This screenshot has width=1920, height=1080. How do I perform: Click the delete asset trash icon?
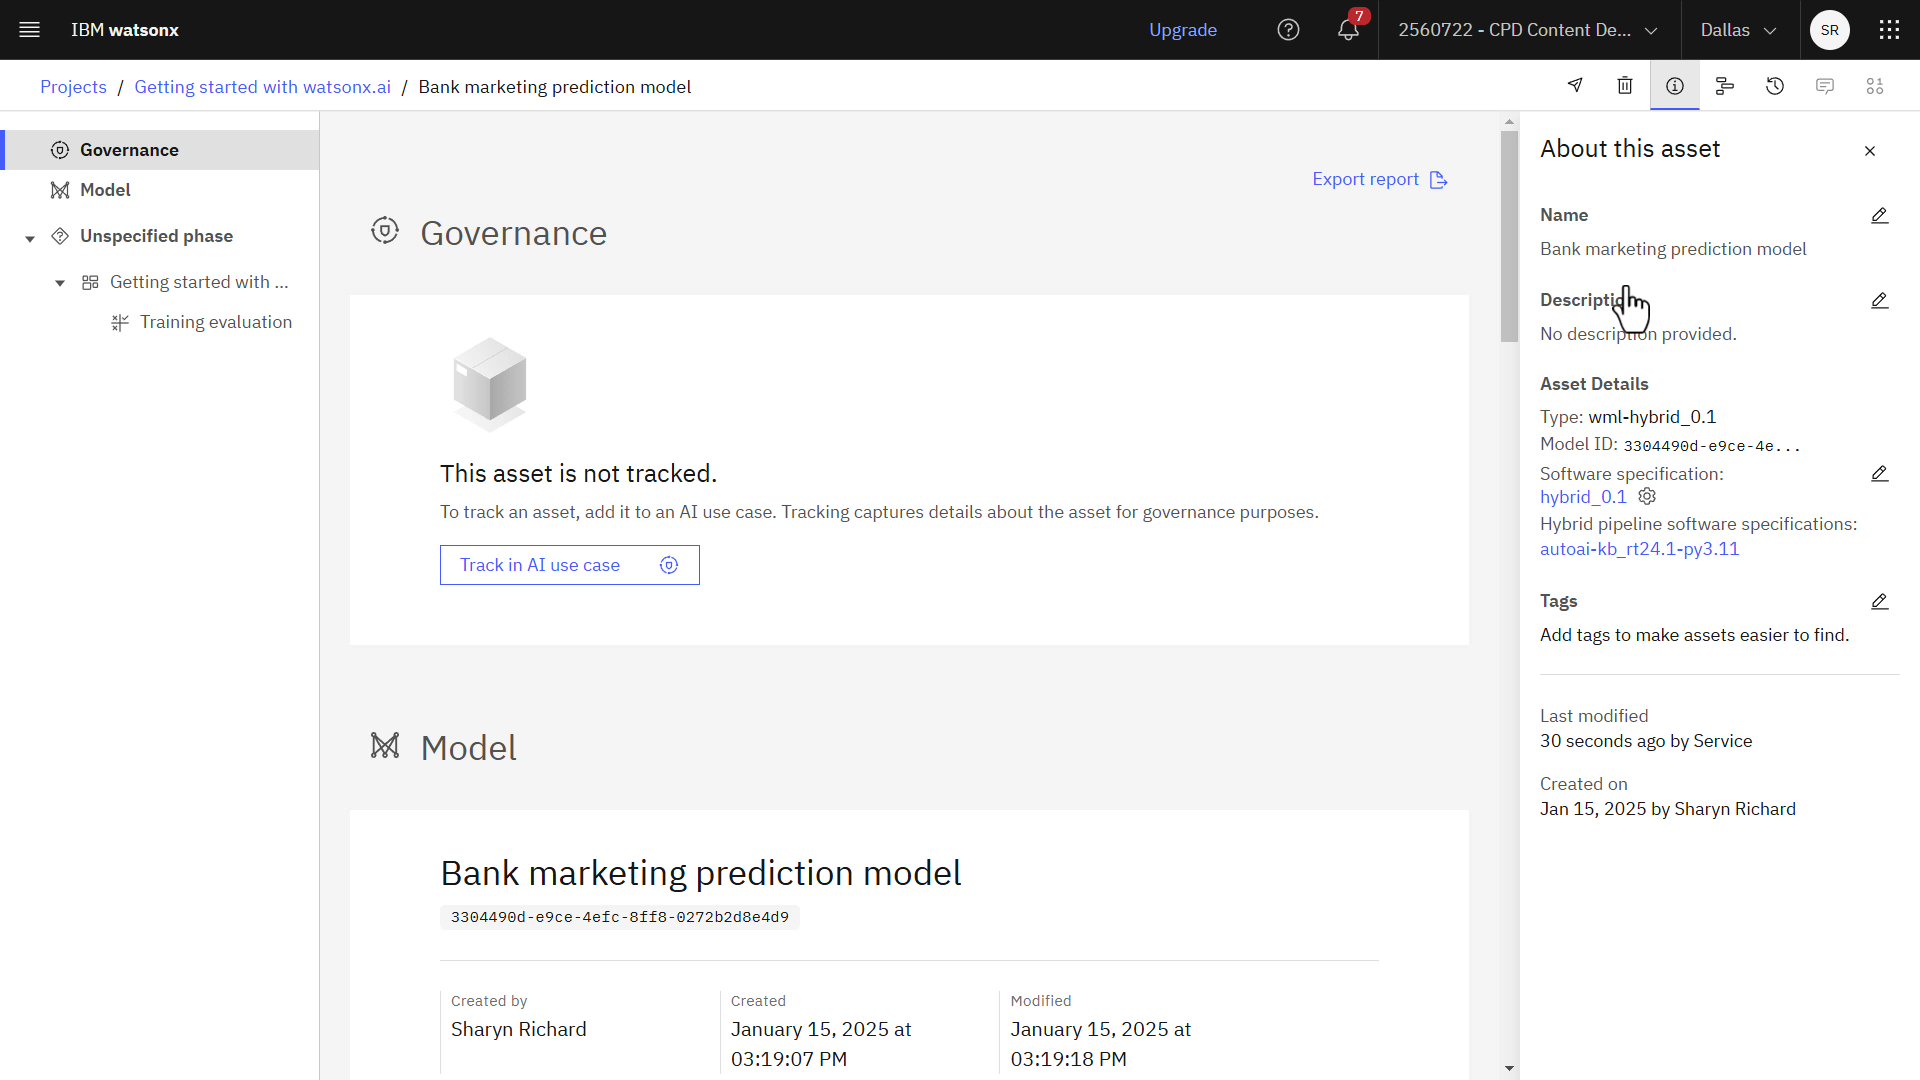(1625, 86)
